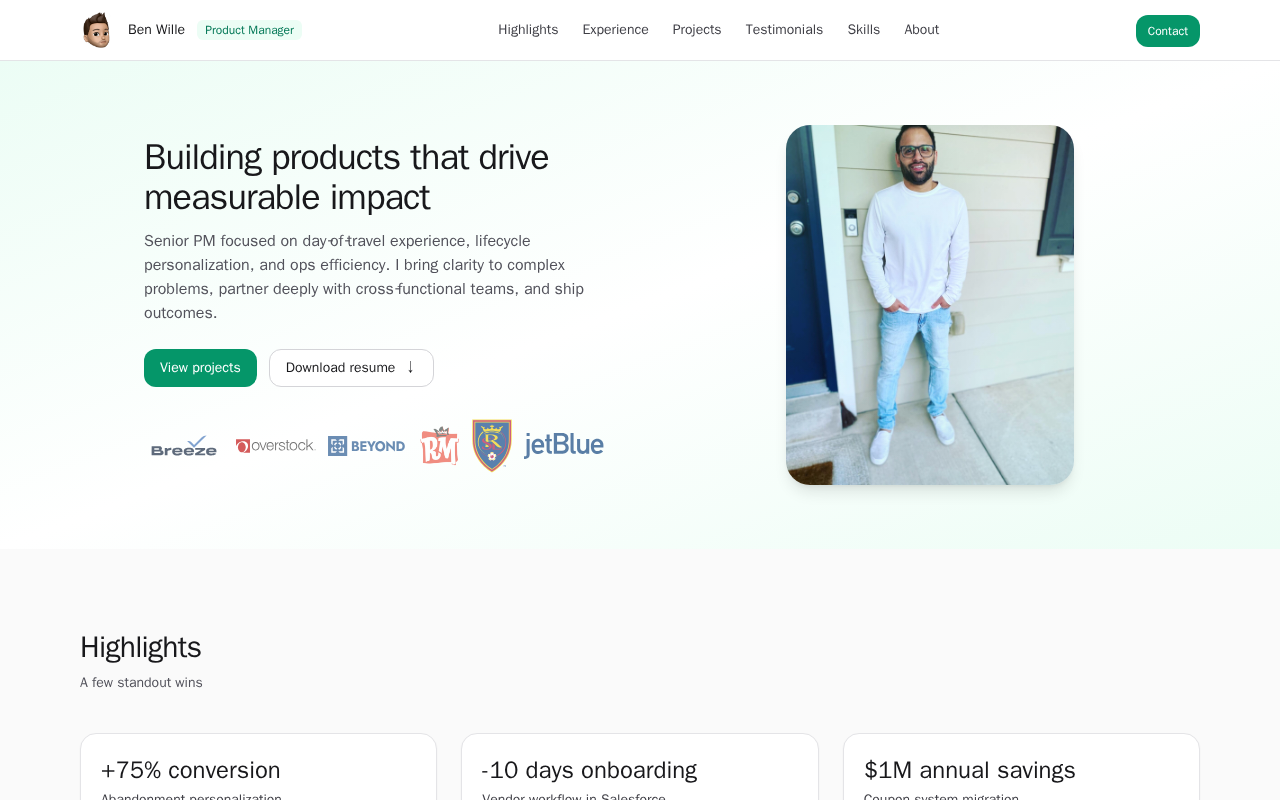
Task: Click Ben Wille's avatar icon
Action: point(97,30)
